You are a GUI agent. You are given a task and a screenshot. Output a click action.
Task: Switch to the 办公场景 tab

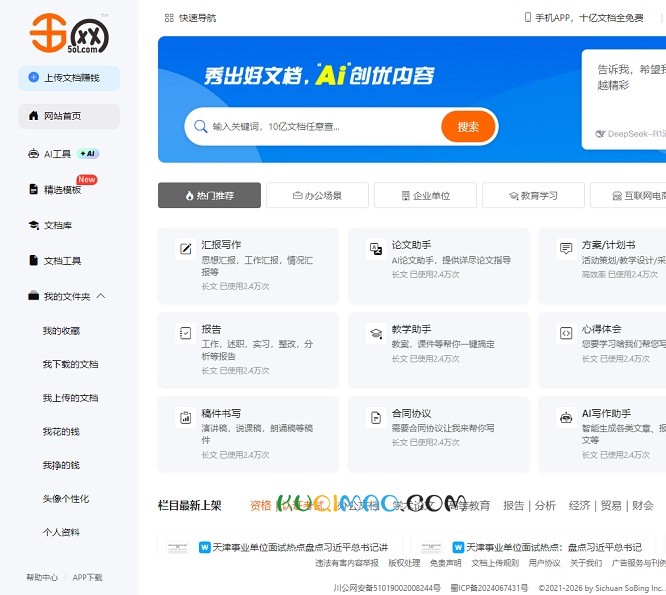317,195
